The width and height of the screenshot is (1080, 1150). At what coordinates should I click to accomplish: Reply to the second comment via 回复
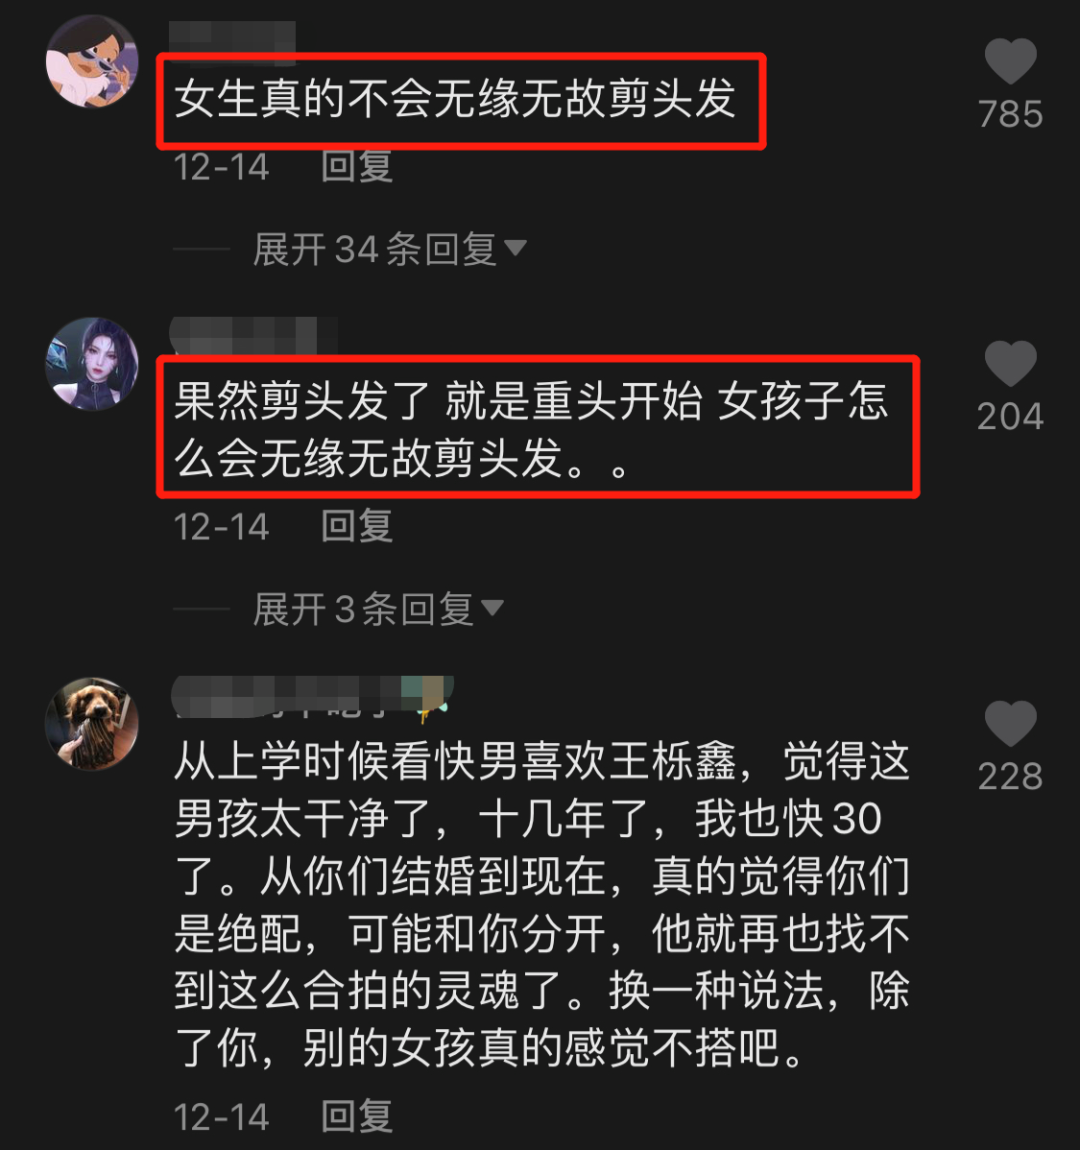[x=357, y=527]
